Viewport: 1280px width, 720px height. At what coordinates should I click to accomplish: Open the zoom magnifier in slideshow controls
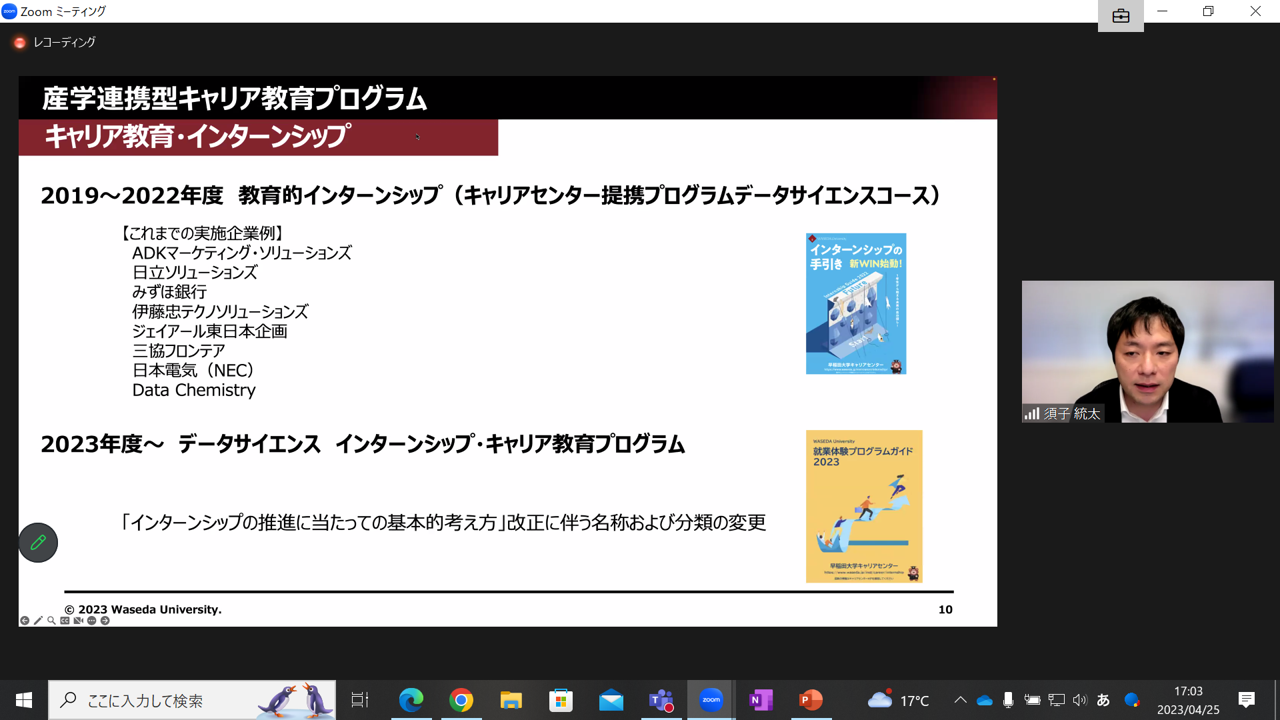(51, 621)
